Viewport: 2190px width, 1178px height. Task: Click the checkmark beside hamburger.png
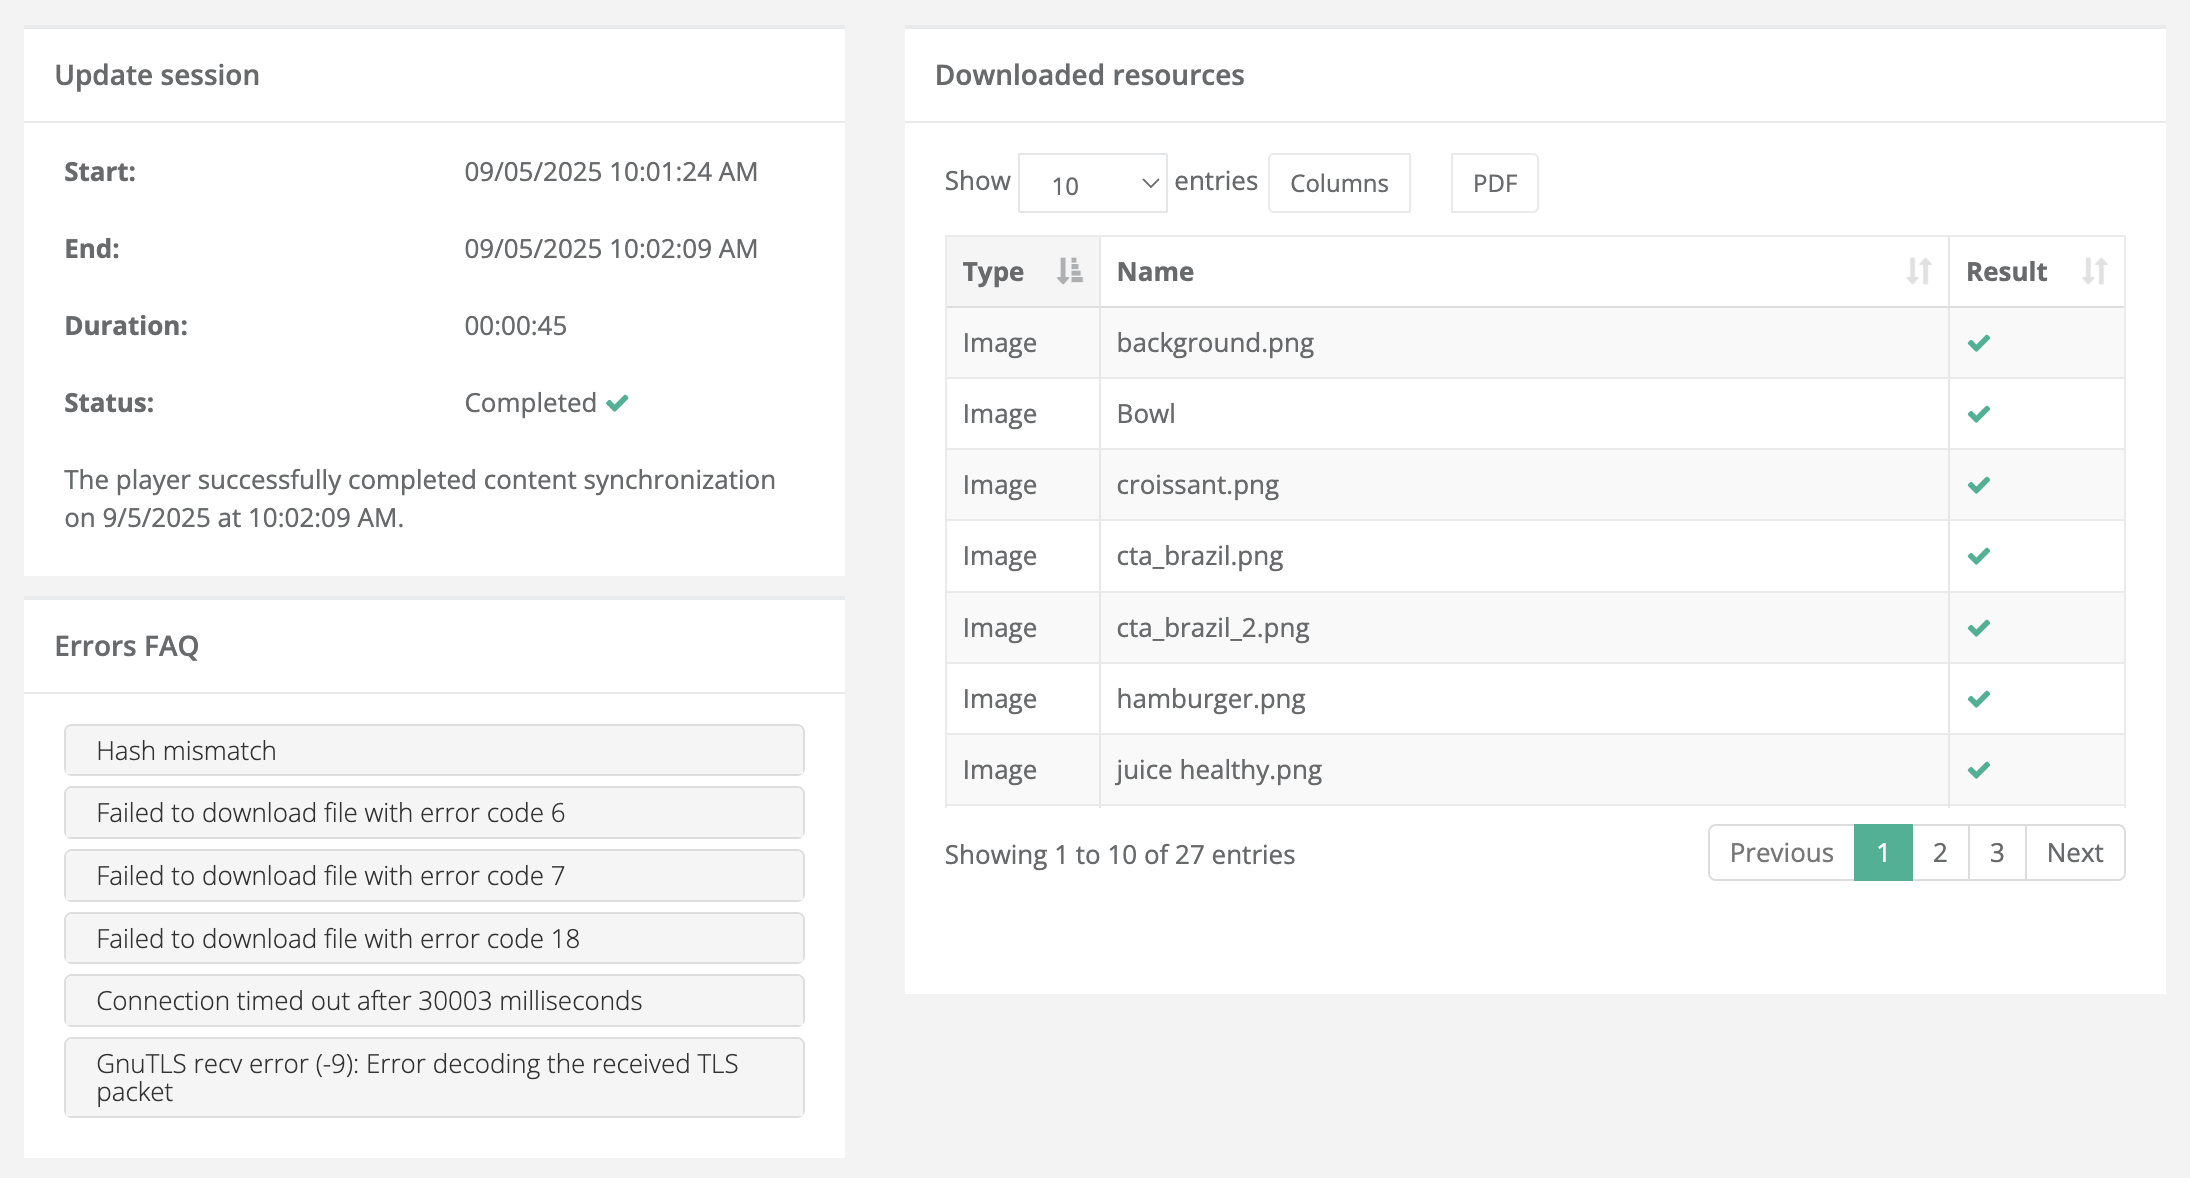coord(1978,699)
